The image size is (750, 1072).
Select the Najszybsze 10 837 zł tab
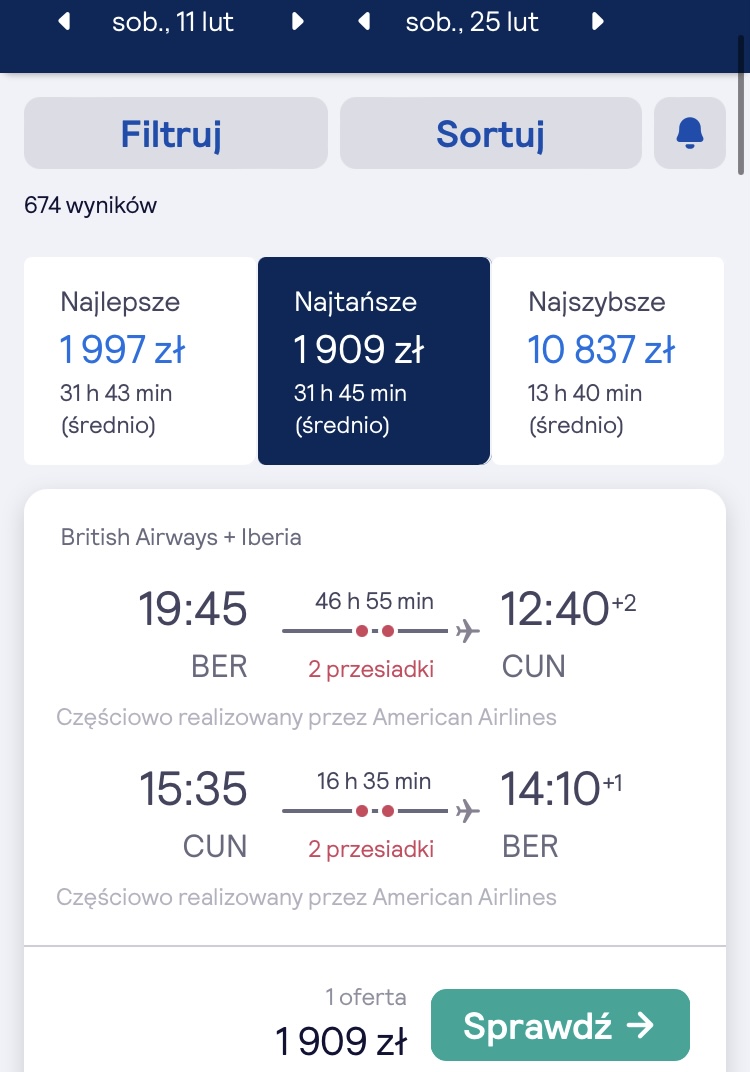[608, 361]
